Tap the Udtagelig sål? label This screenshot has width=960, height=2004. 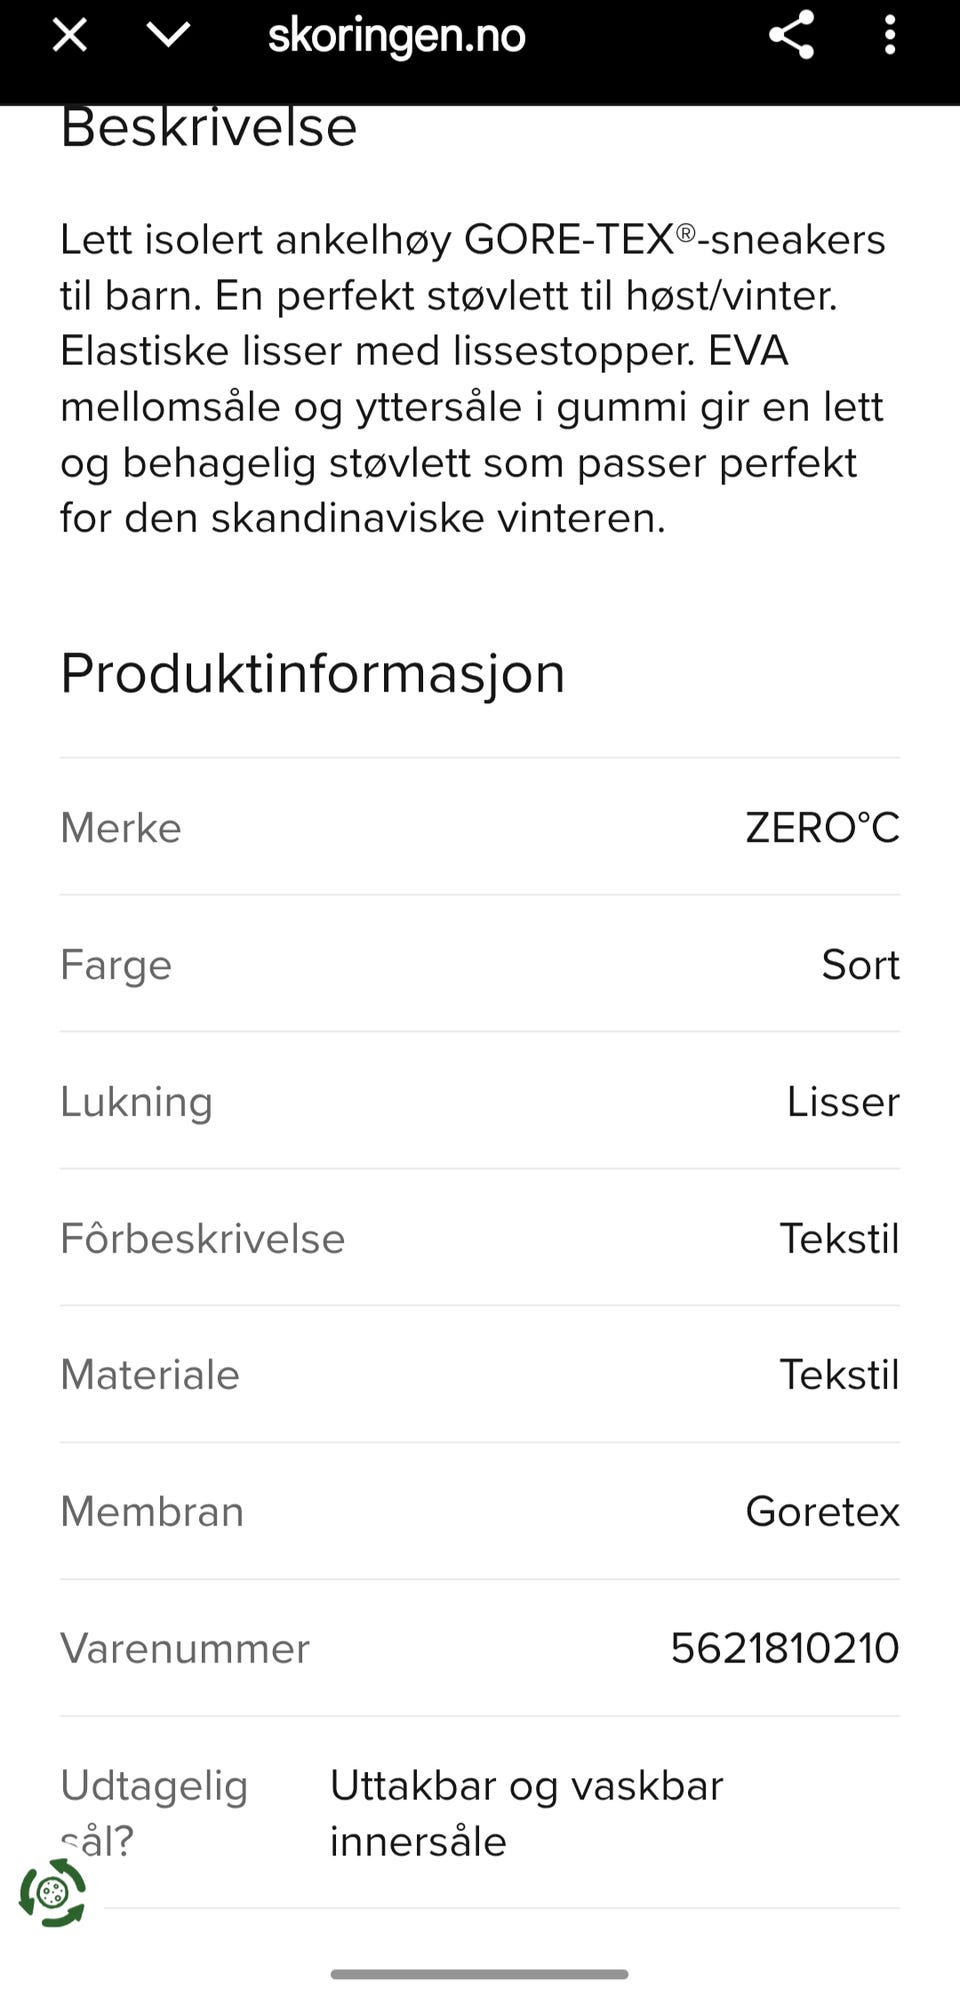(154, 1787)
